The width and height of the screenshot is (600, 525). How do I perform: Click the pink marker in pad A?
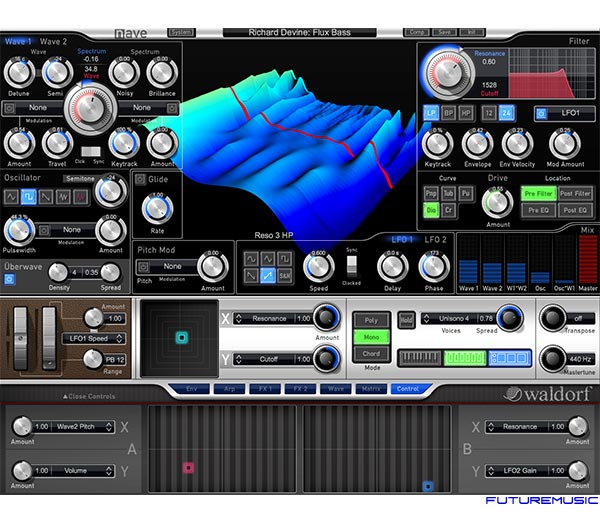tap(188, 468)
